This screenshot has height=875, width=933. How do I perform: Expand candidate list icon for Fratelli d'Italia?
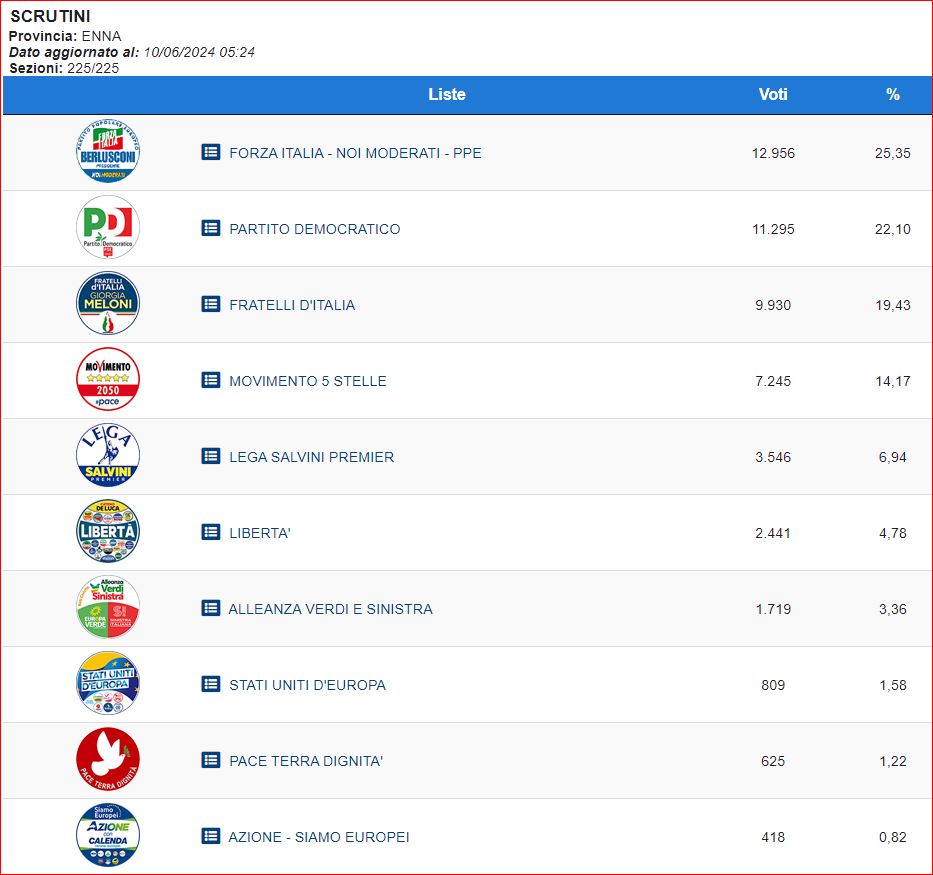coord(211,304)
